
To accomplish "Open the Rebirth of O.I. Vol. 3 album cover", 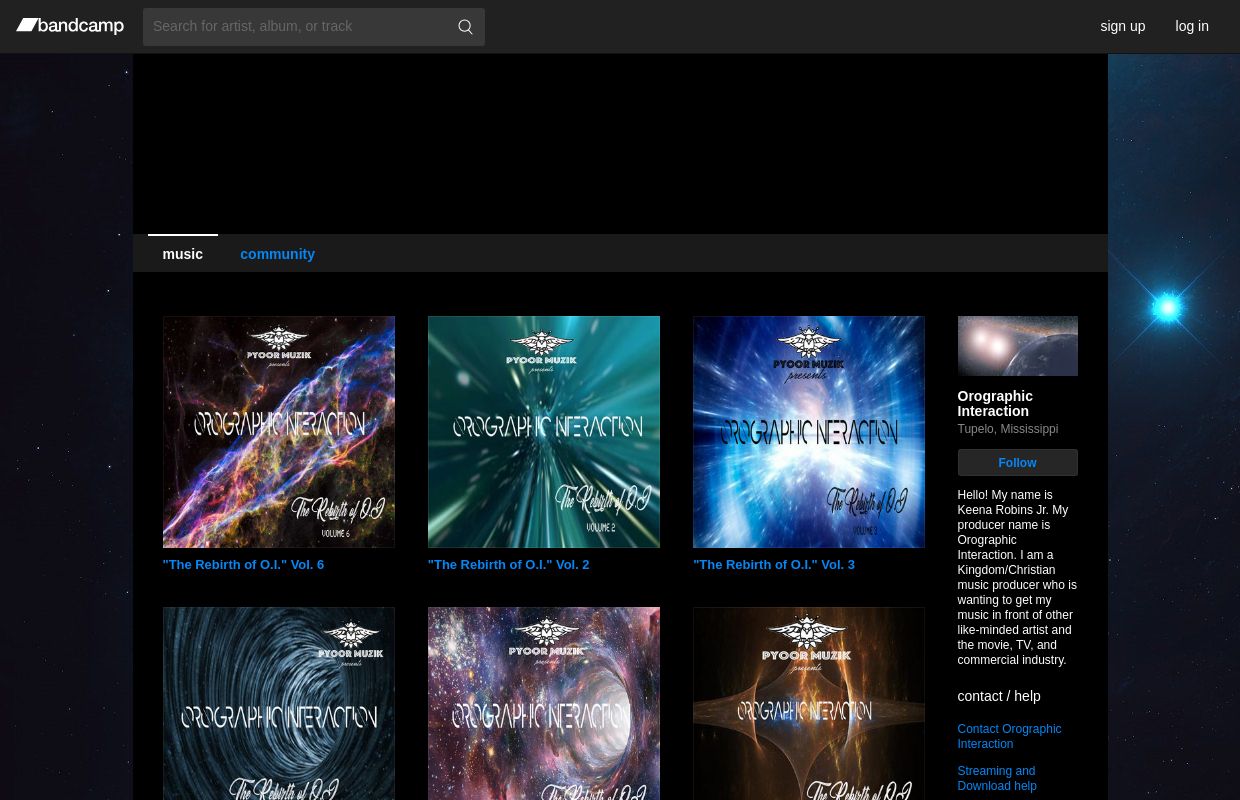I will [808, 432].
